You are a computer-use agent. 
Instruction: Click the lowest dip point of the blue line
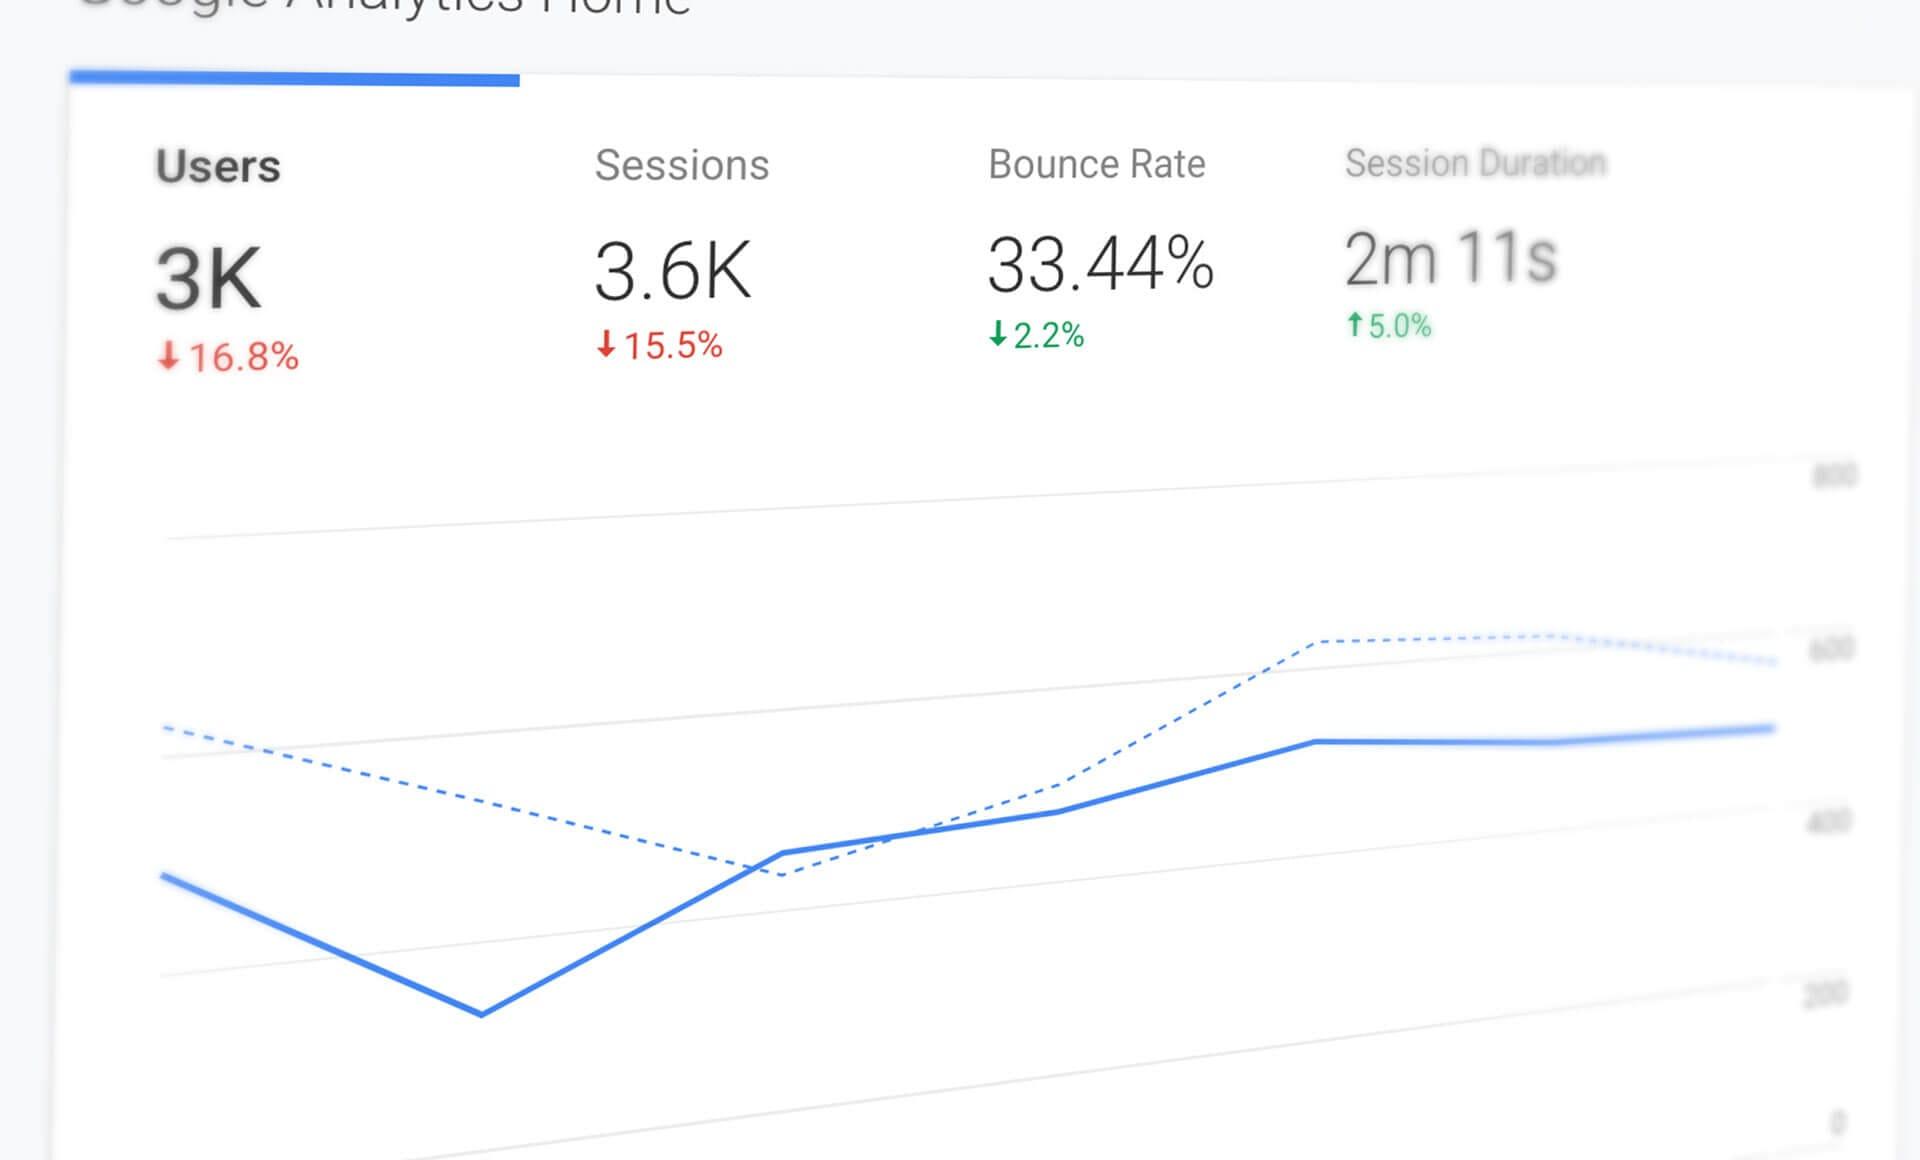[482, 1015]
